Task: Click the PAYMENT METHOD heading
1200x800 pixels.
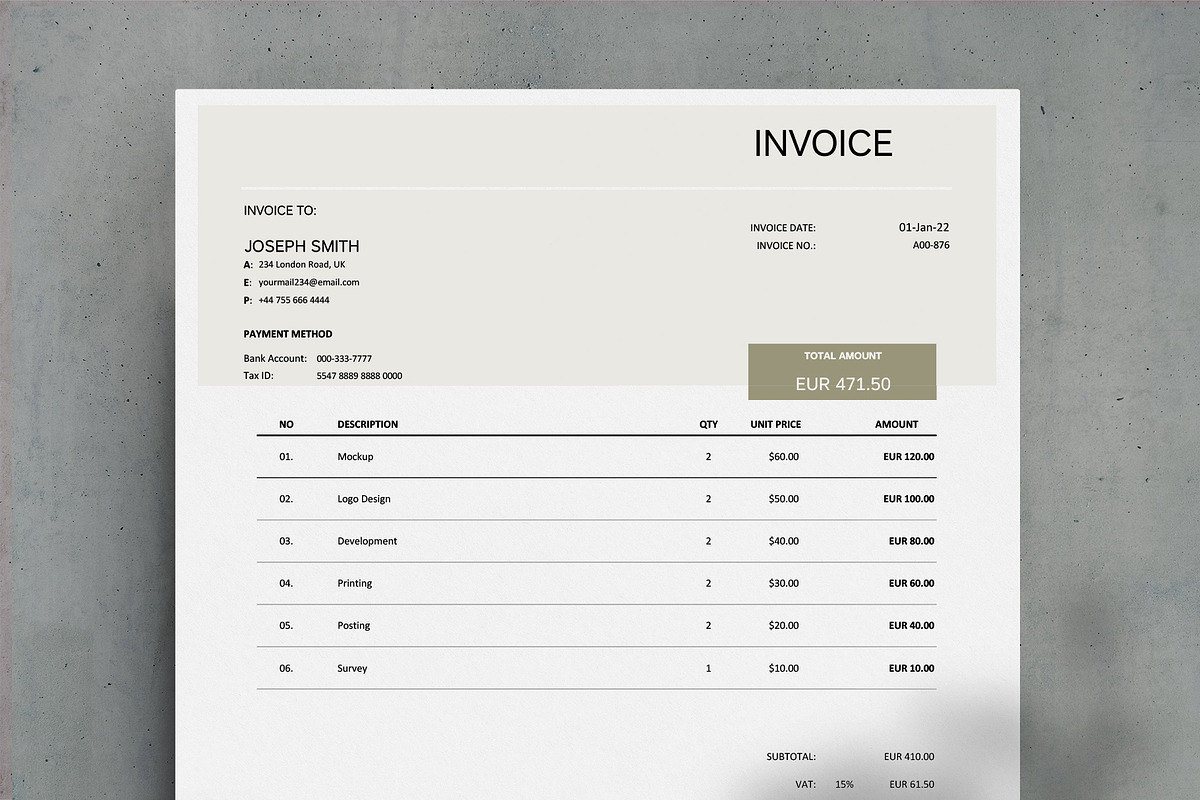Action: [288, 334]
